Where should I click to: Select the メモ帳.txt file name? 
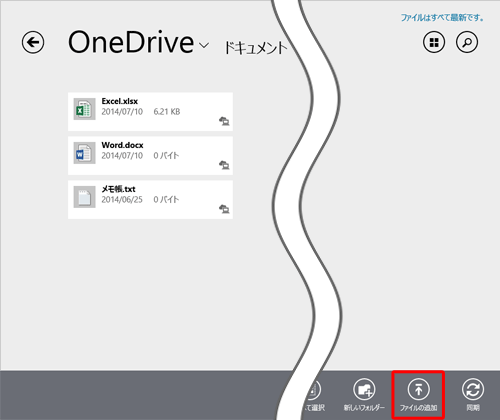click(x=118, y=189)
